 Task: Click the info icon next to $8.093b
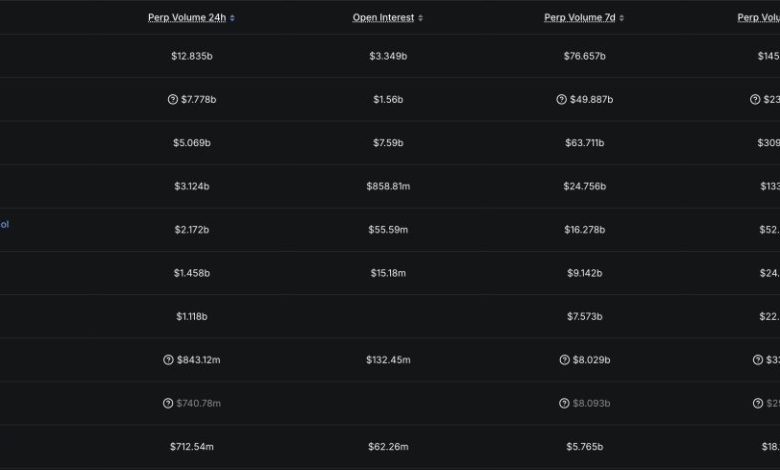coord(564,403)
